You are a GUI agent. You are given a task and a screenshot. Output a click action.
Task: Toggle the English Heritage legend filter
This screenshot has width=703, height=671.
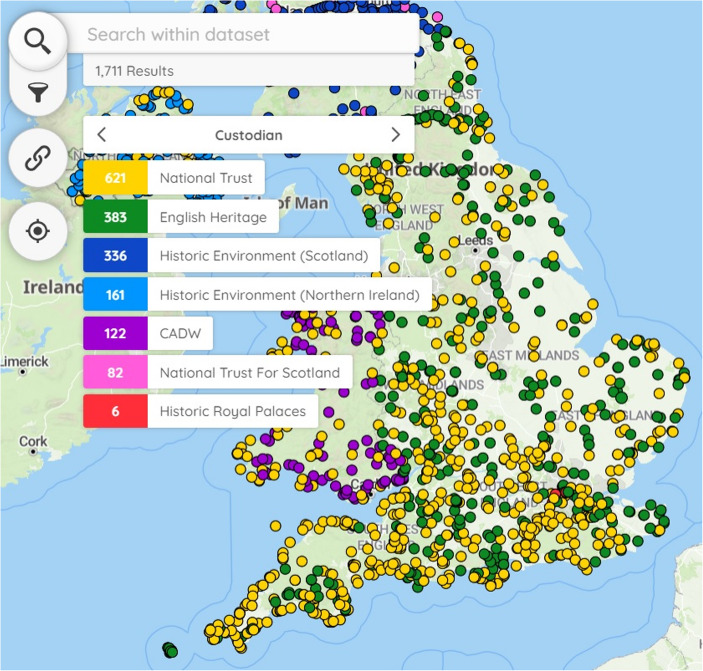click(x=181, y=217)
